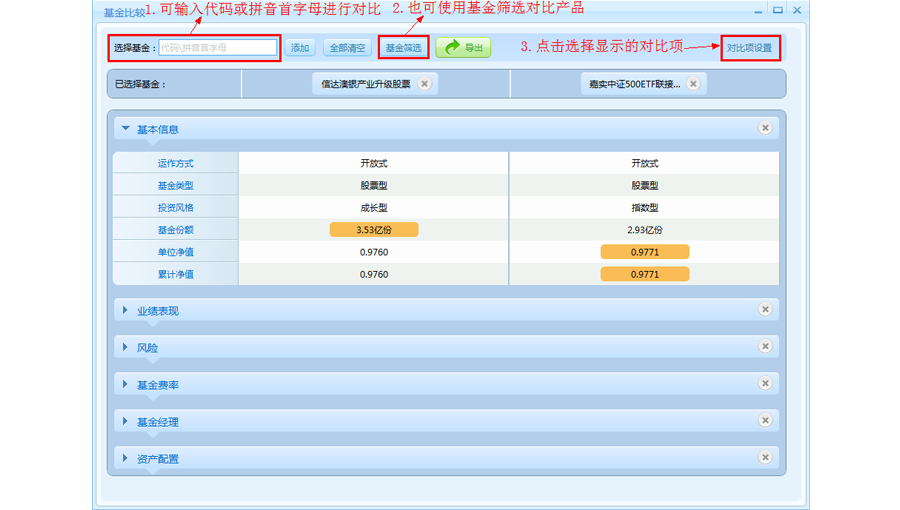Click 全部清空 to clear all funds
The width and height of the screenshot is (900, 510).
tap(347, 48)
